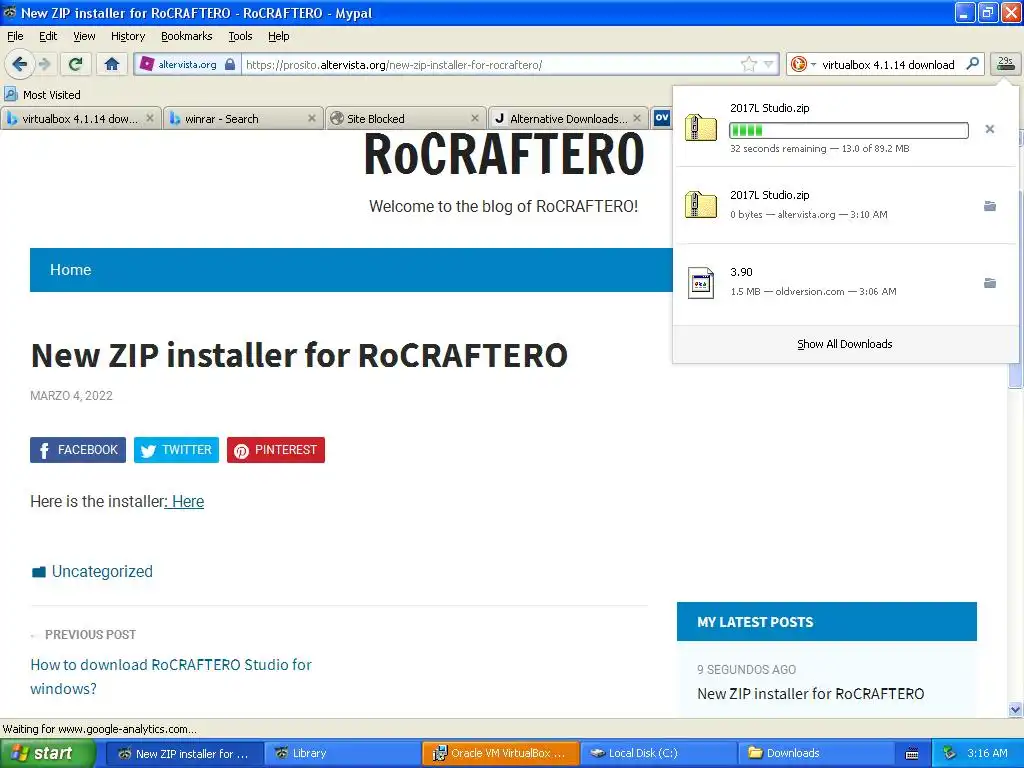This screenshot has width=1024, height=768.
Task: Open latest post New ZIP installer for RoCRAFTERO
Action: (810, 694)
